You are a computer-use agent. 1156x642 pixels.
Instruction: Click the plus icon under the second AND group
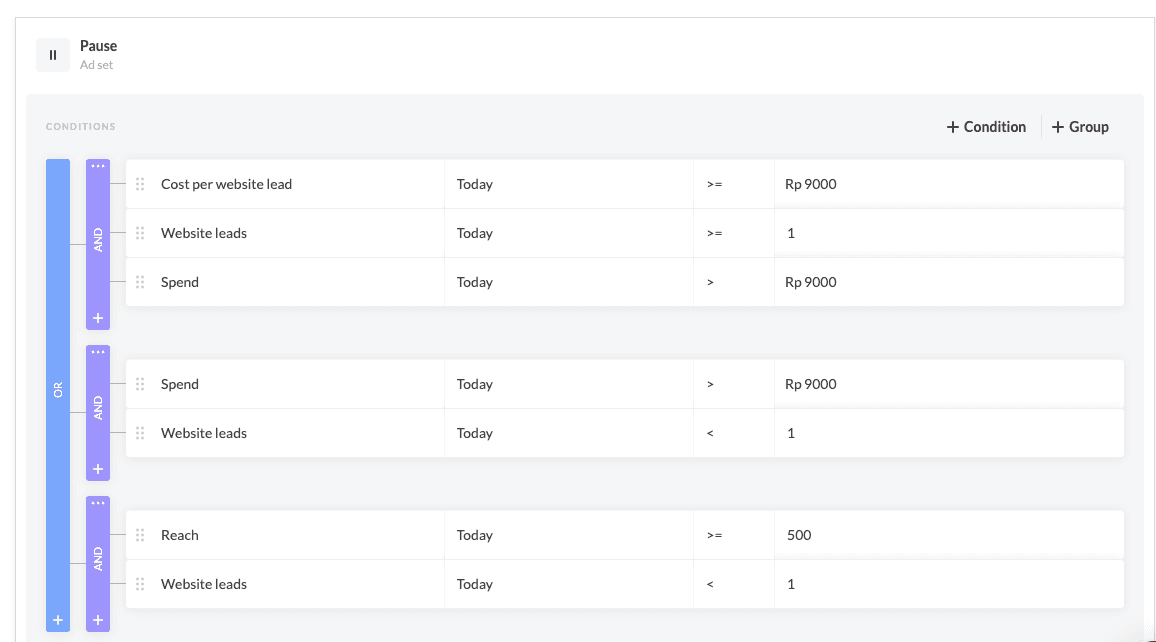[97, 468]
